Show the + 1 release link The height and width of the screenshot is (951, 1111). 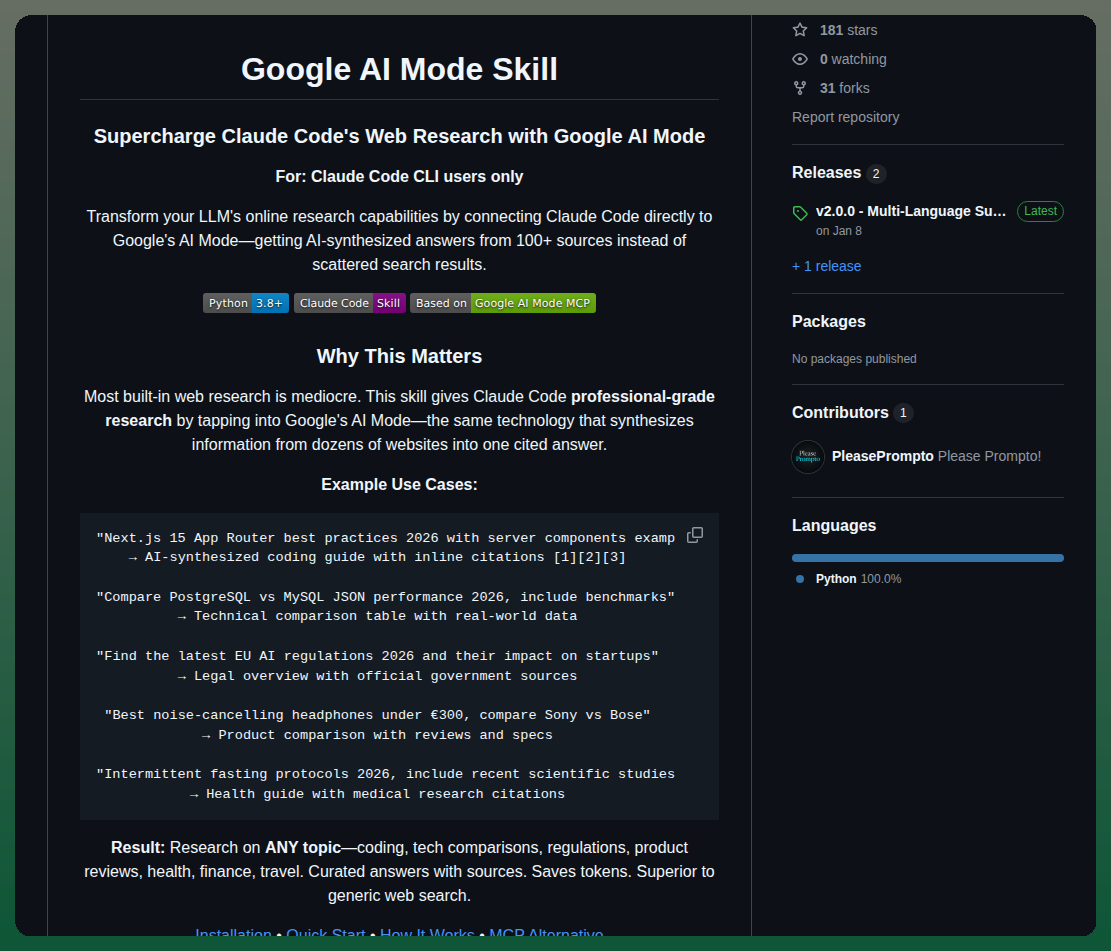826,266
